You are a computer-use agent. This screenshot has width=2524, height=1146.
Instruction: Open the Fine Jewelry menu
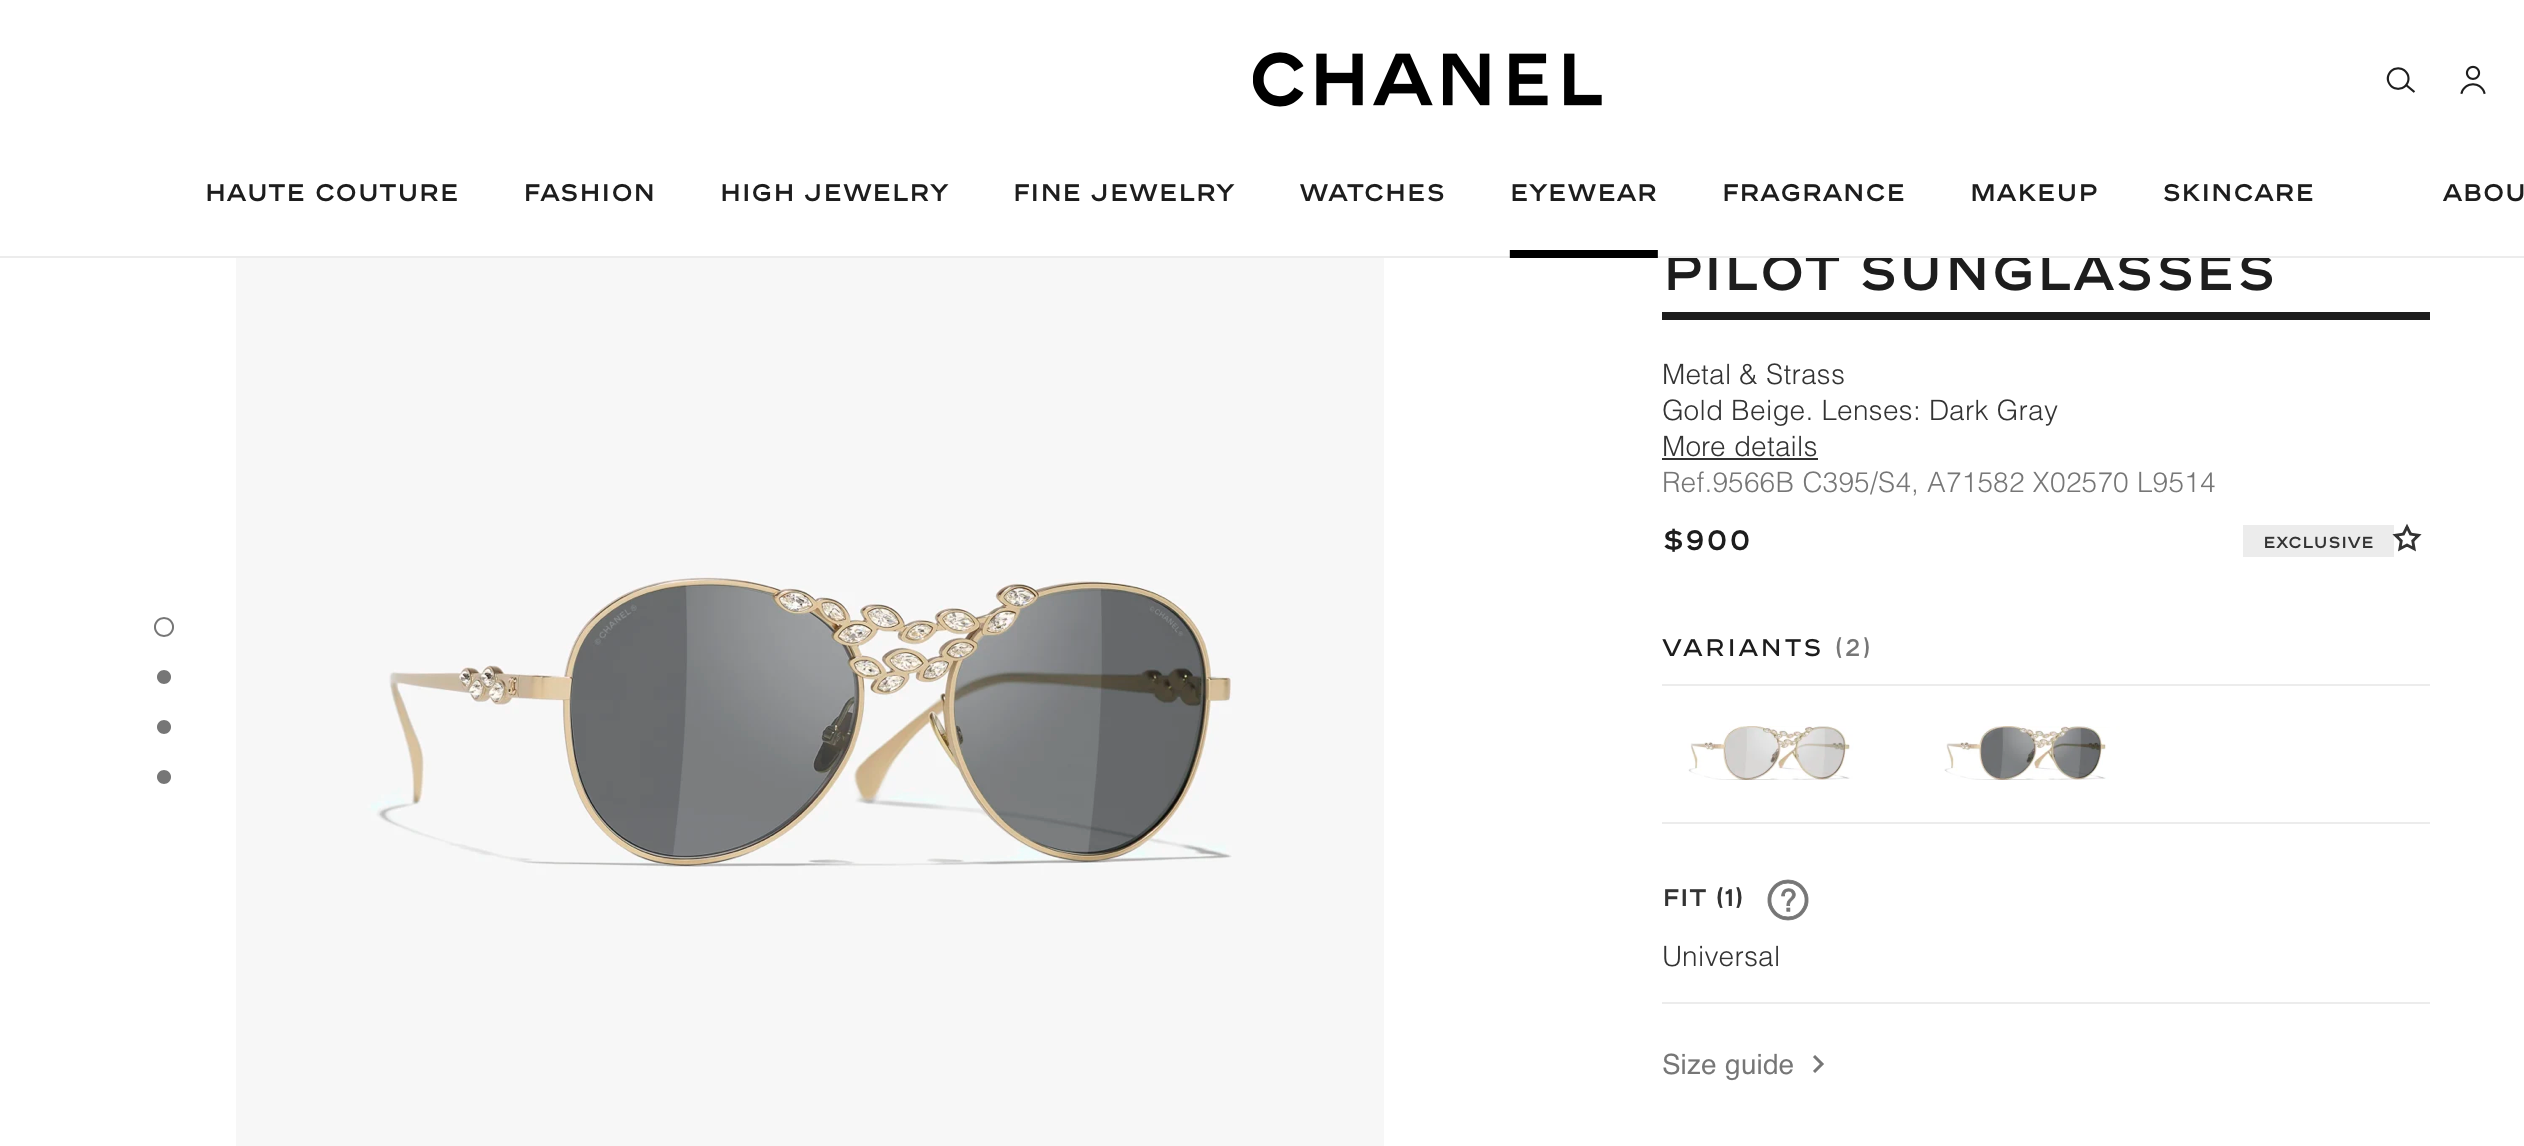point(1124,192)
